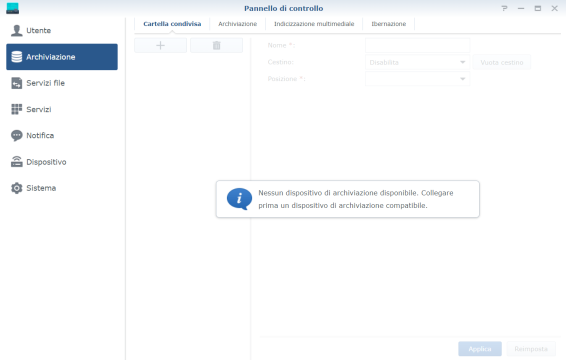Focus the Nome input field

tap(417, 45)
